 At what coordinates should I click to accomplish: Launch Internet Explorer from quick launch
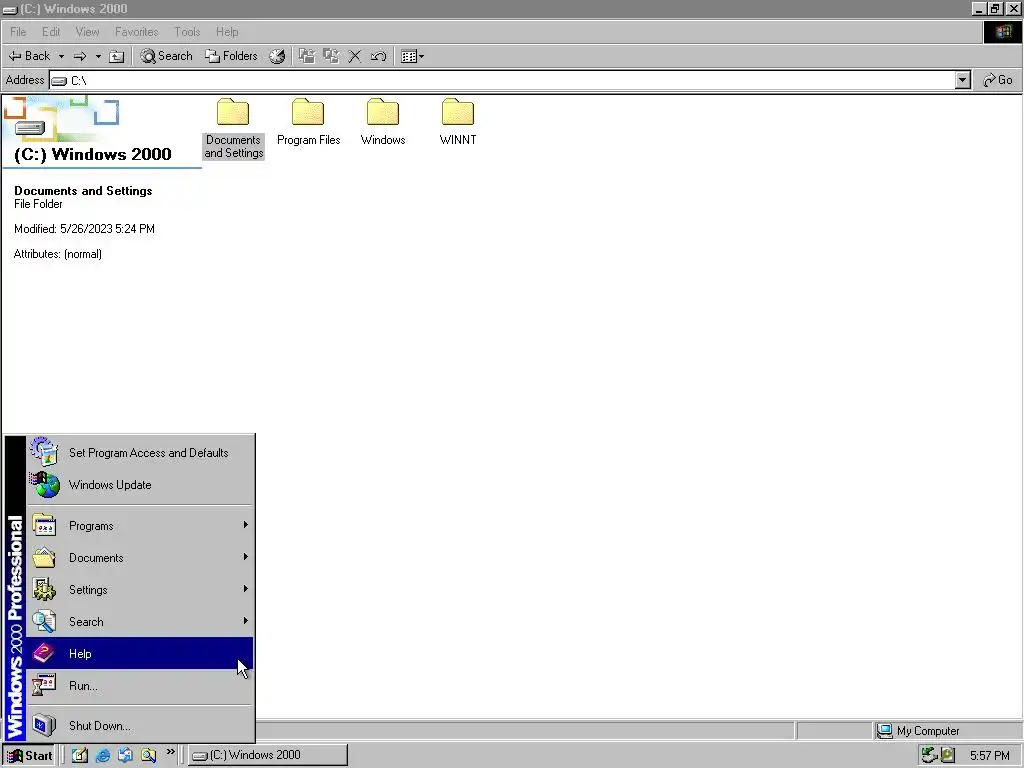coord(103,756)
